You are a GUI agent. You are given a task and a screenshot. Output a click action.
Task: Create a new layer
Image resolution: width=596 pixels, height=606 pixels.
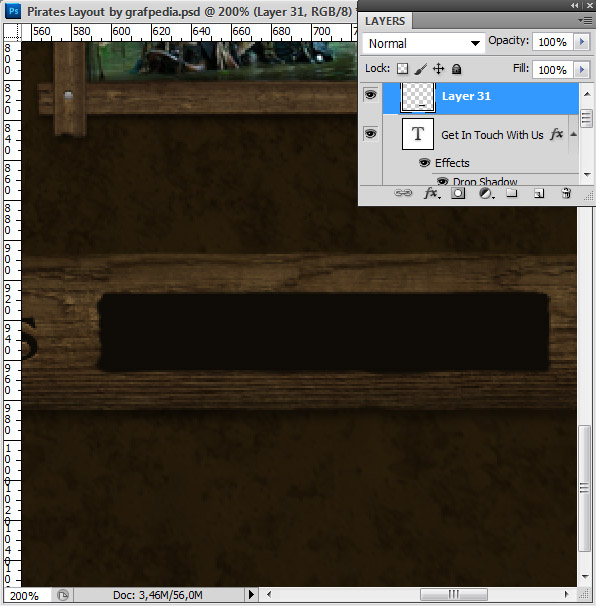point(539,193)
